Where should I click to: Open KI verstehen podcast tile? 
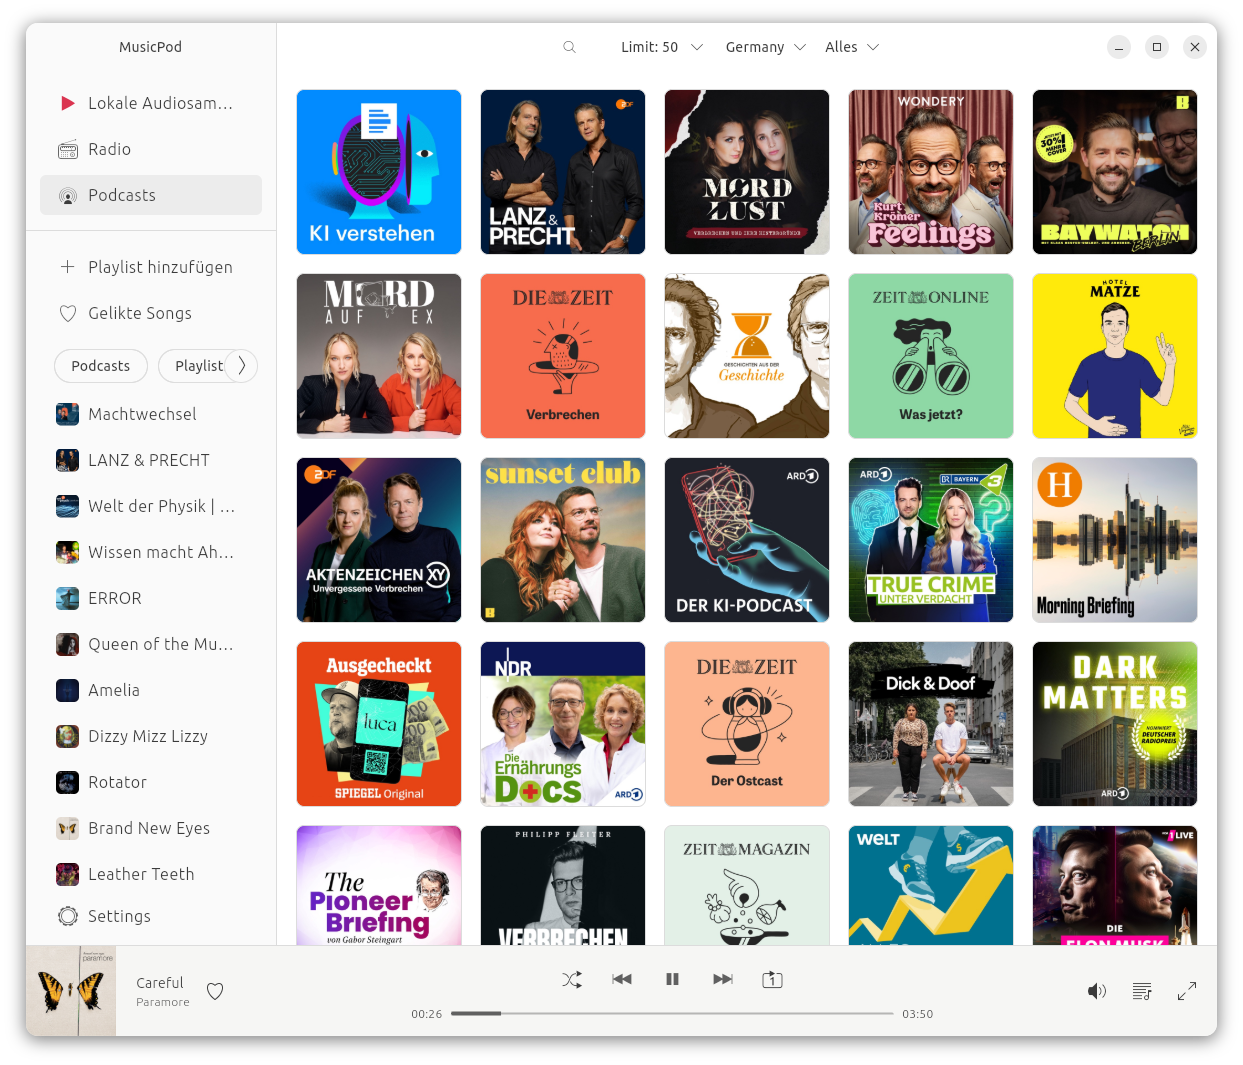click(379, 172)
